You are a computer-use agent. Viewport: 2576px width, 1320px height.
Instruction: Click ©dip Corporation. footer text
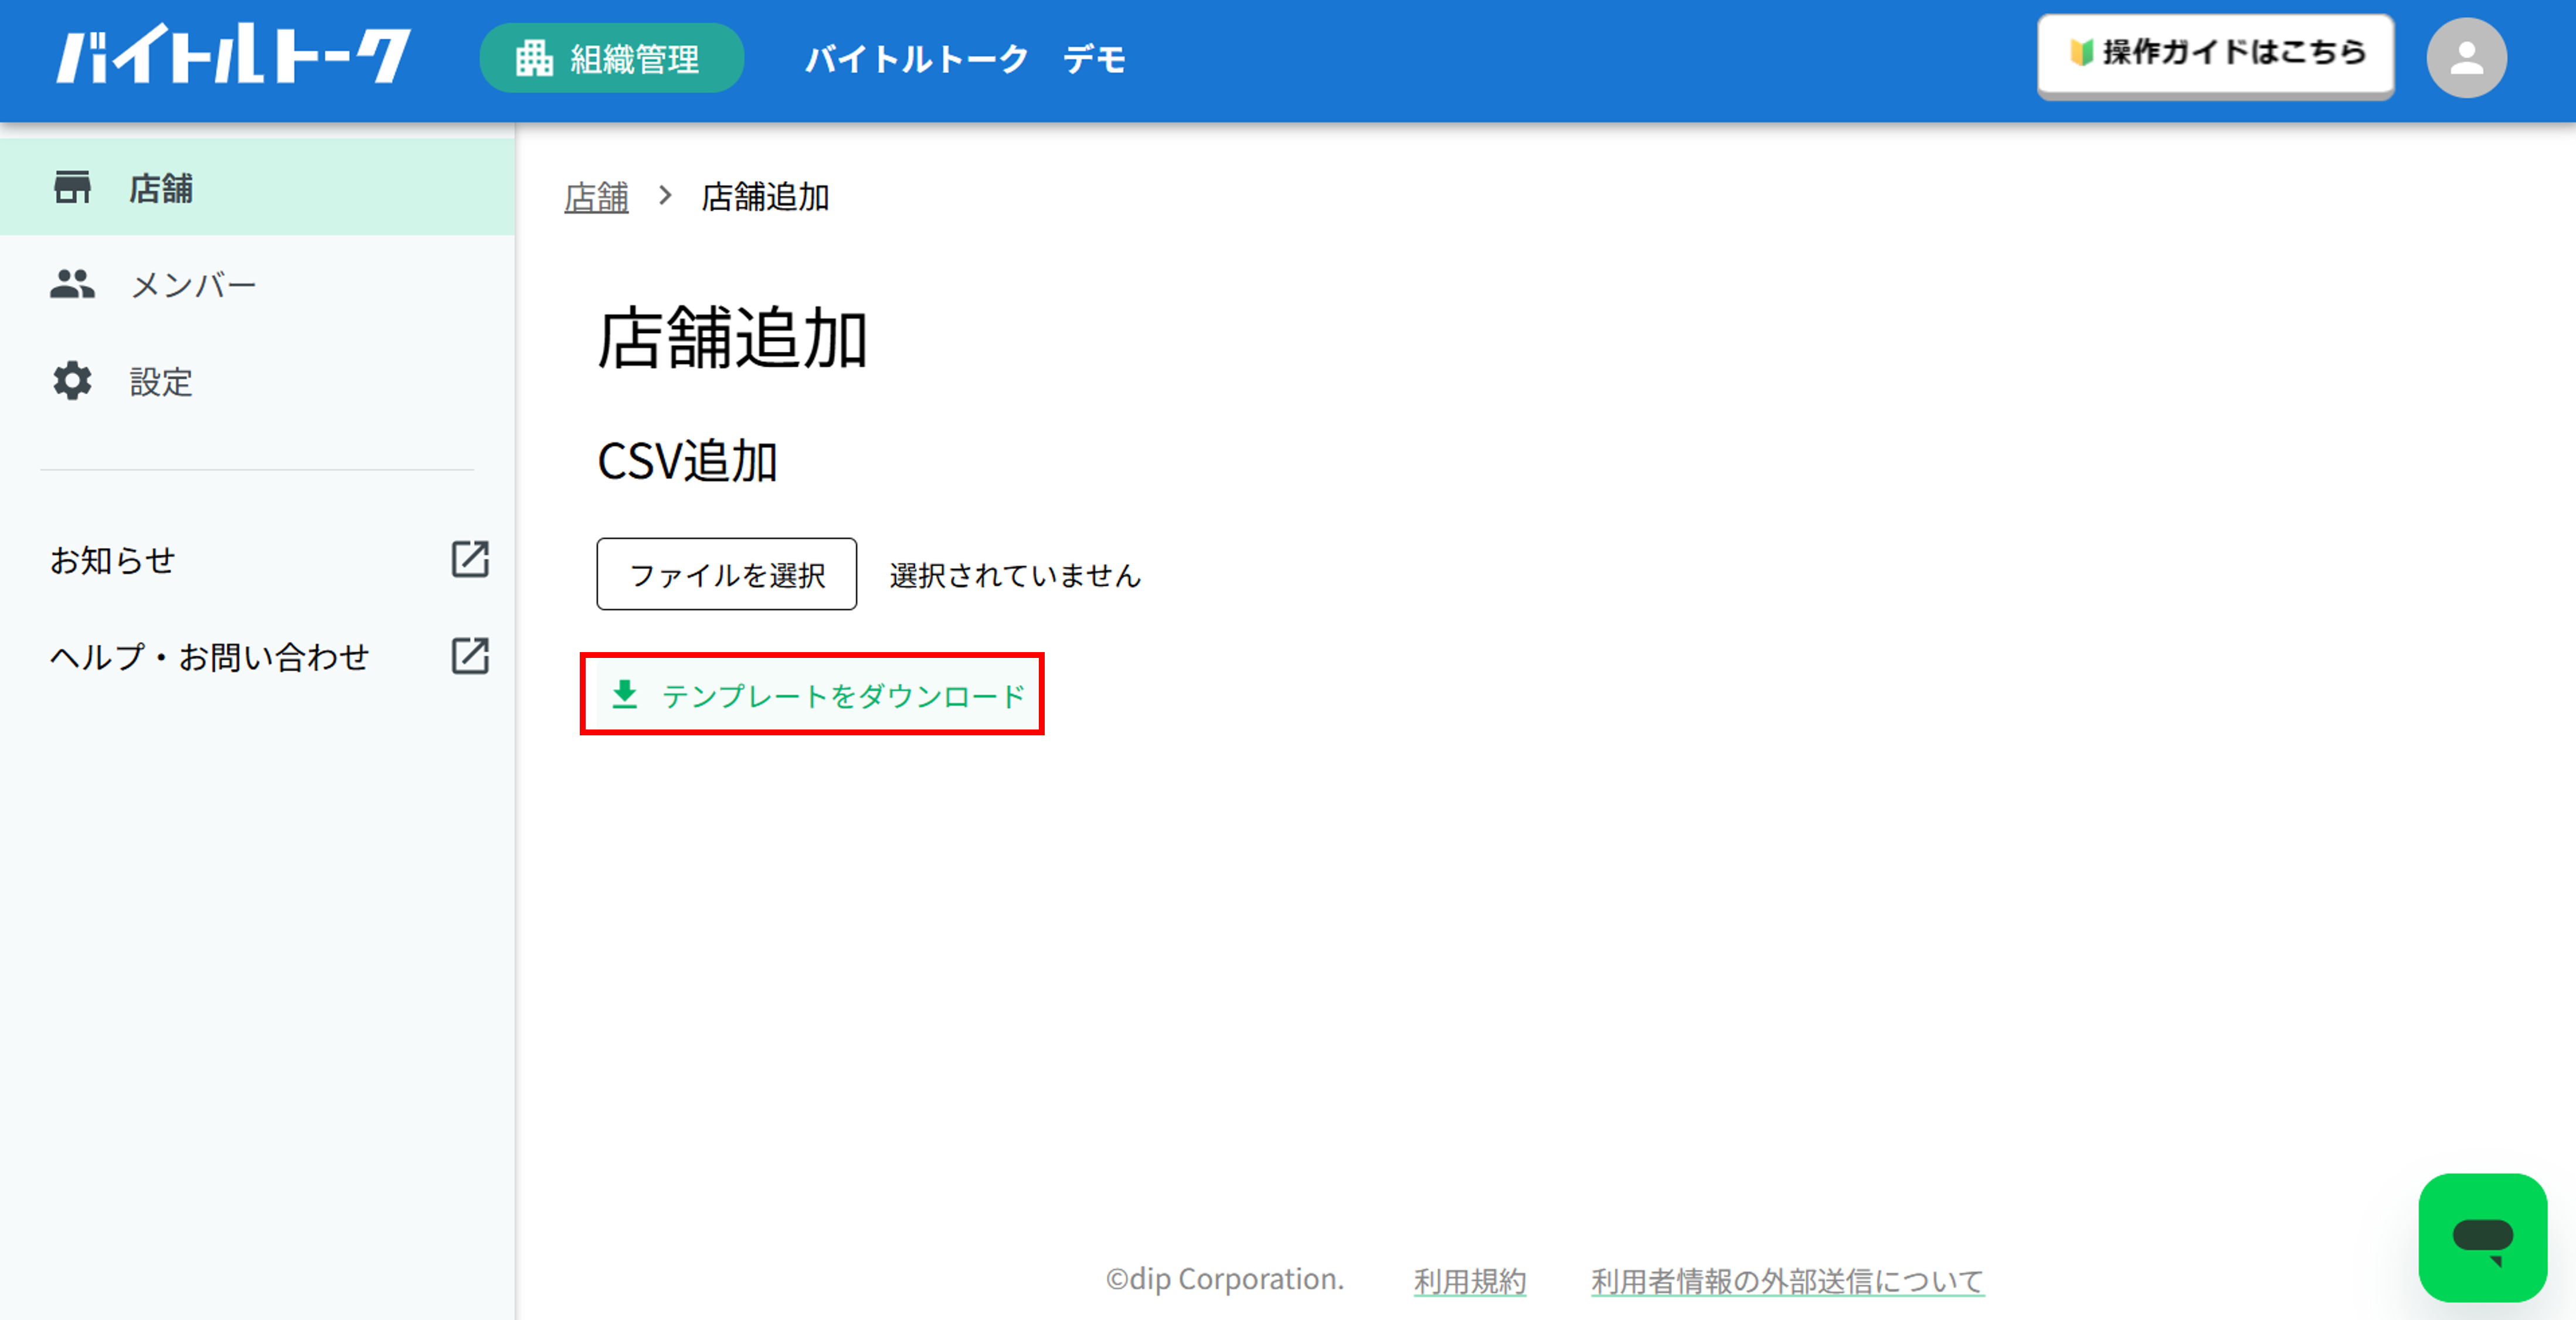tap(1225, 1280)
